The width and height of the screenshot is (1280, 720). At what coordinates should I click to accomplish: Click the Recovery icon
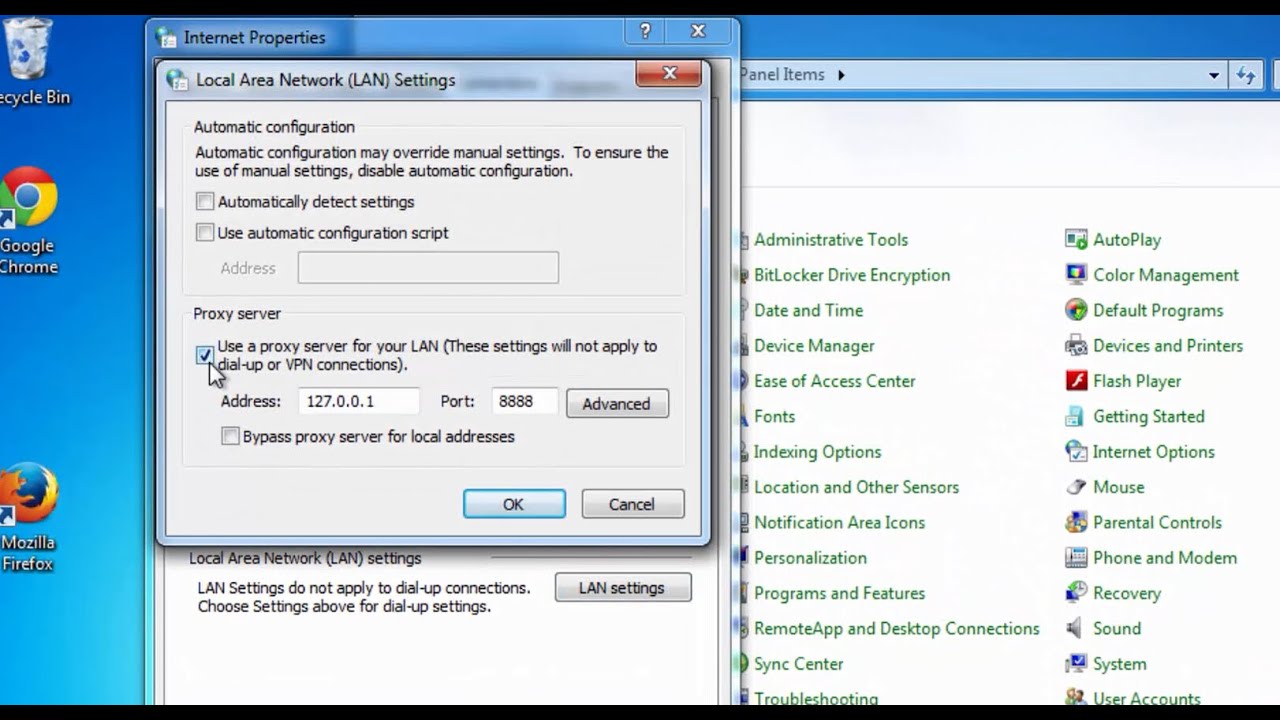click(x=1076, y=593)
